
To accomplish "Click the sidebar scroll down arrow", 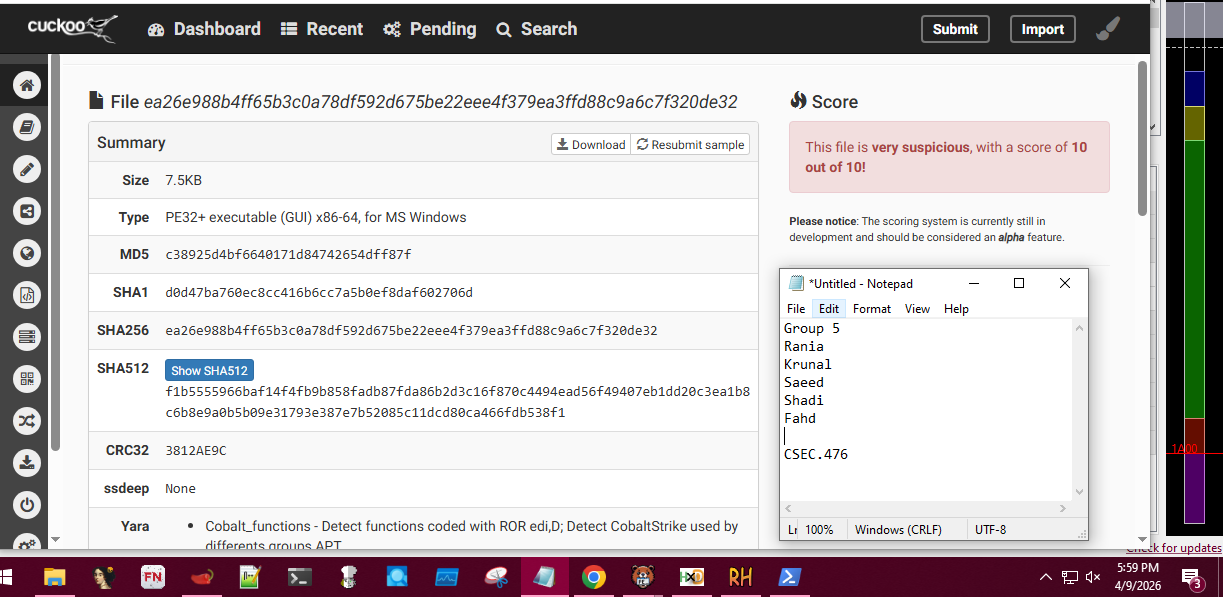I will point(55,539).
